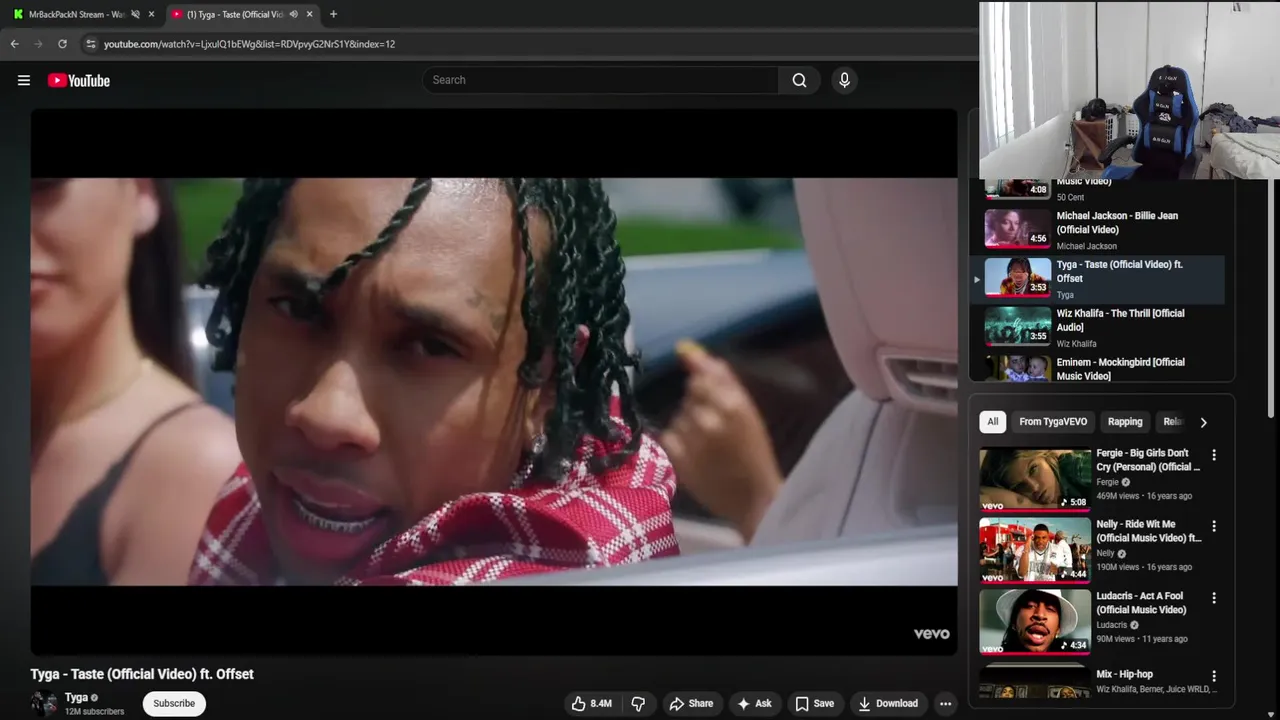
Task: Click the search magnifier button
Action: (x=799, y=80)
